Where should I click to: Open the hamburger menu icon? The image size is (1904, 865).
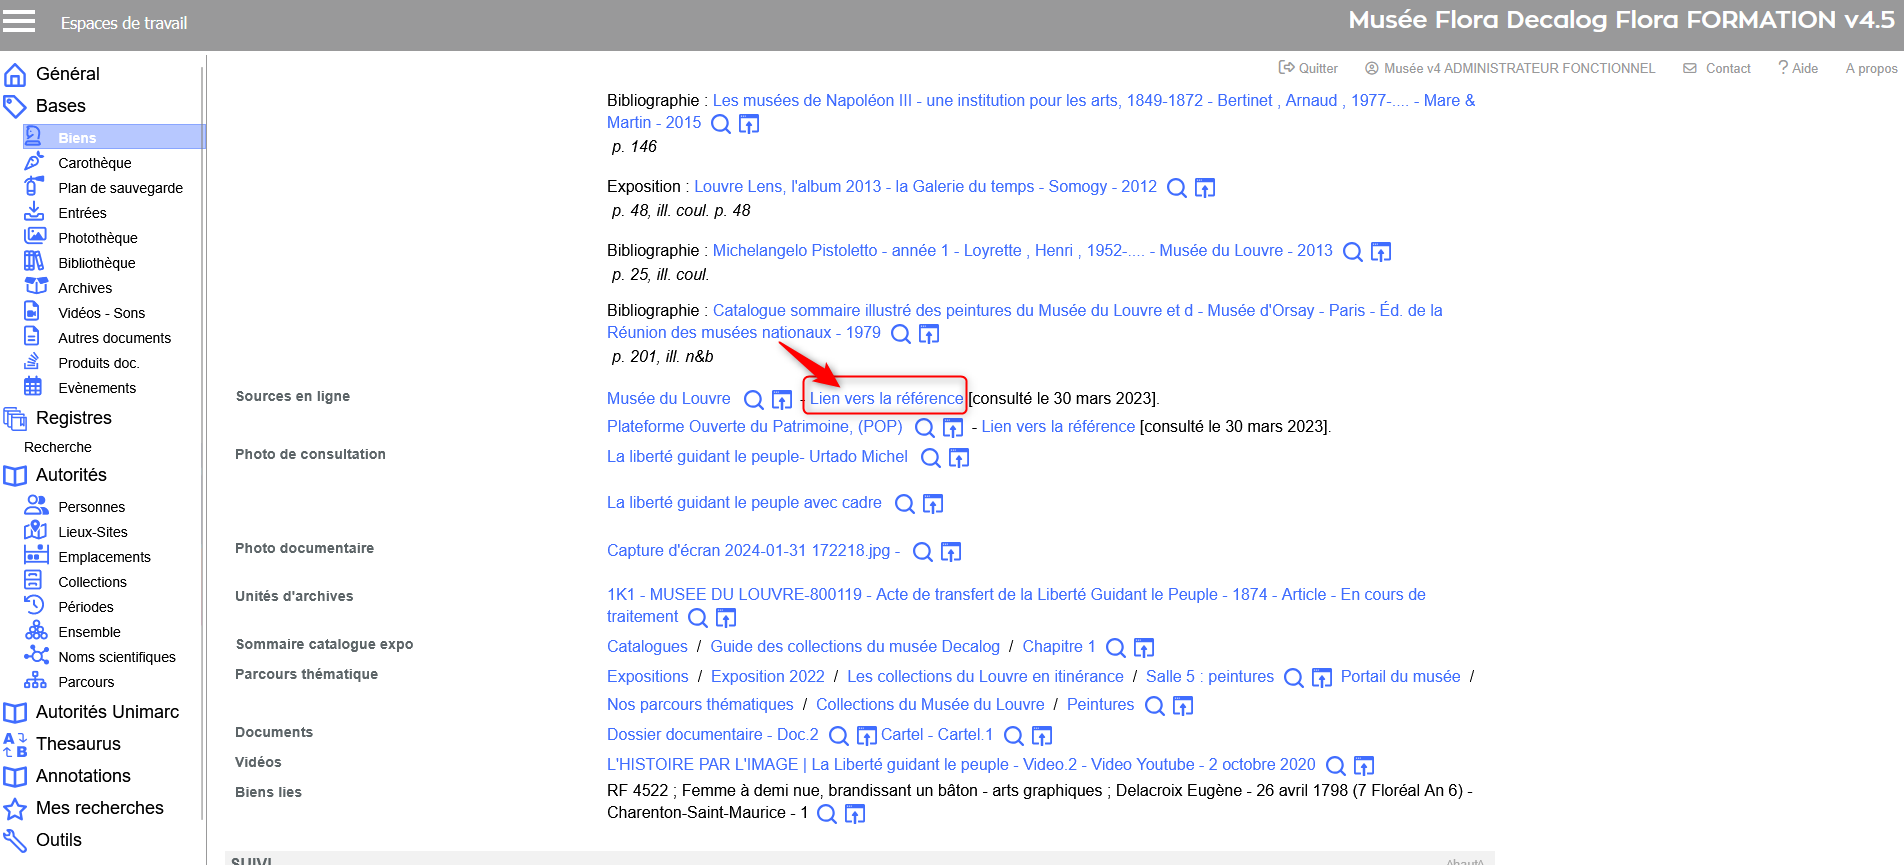(x=19, y=22)
